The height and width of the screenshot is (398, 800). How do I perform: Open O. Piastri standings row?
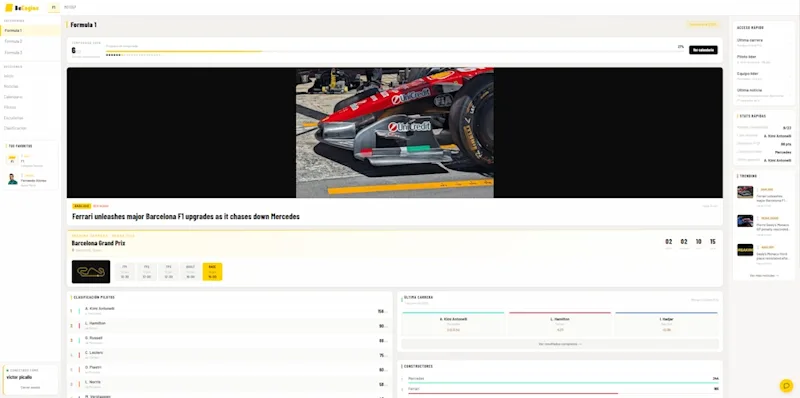[230, 369]
